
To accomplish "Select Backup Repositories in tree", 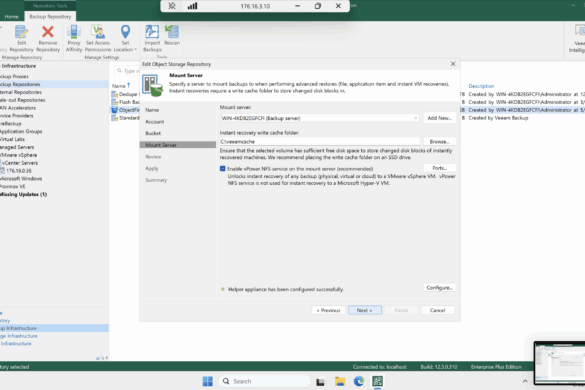I will tap(20, 84).
